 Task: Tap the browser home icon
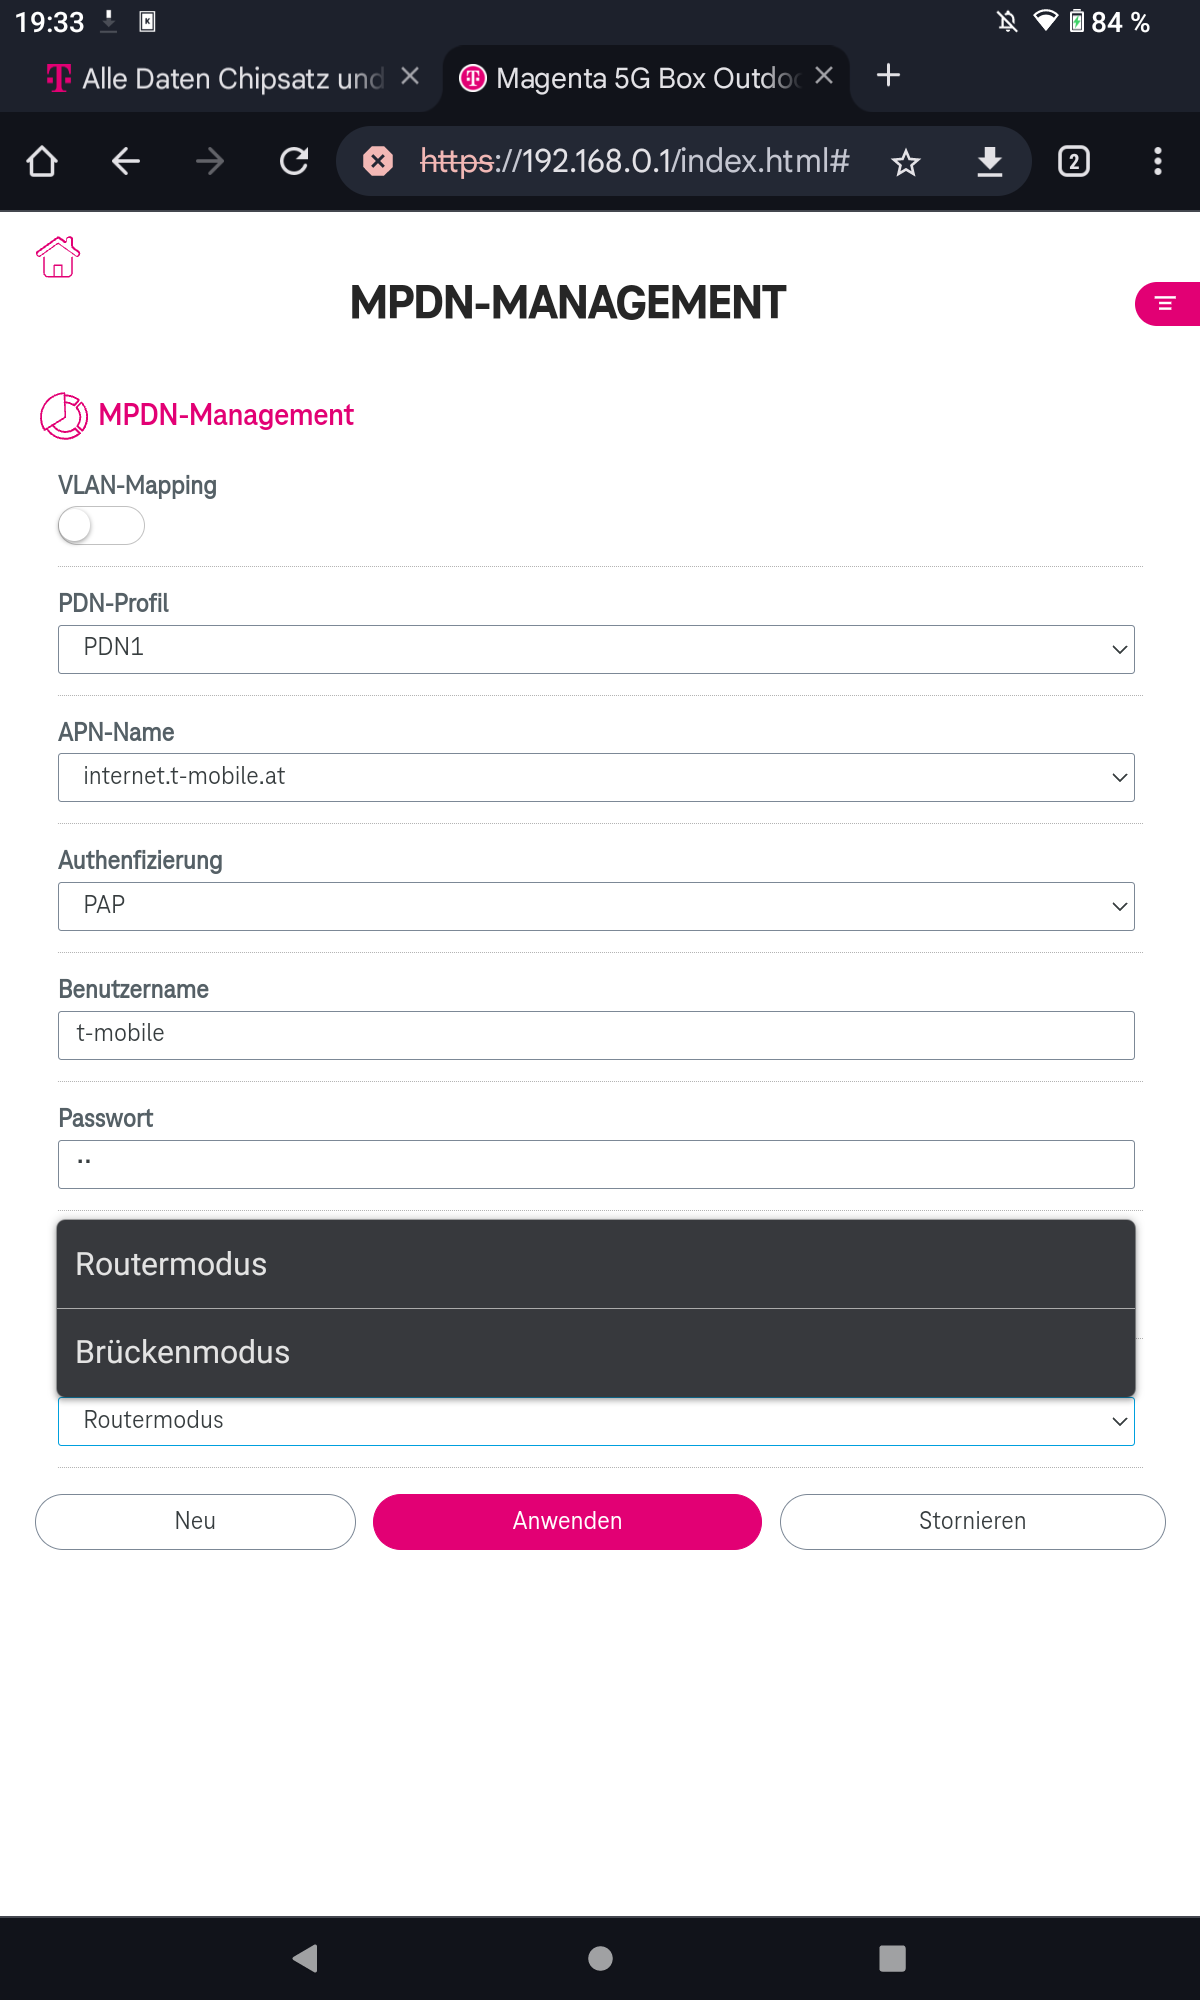point(42,161)
